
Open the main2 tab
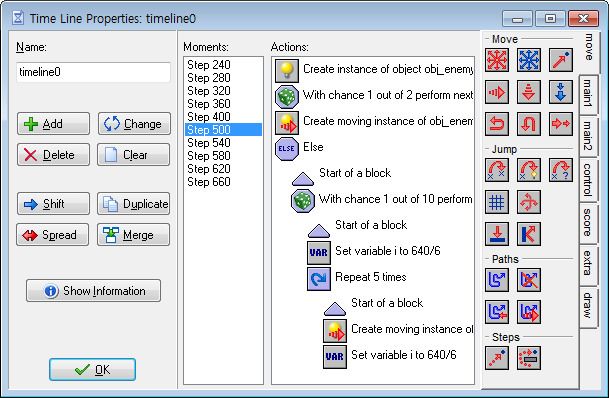tap(588, 136)
